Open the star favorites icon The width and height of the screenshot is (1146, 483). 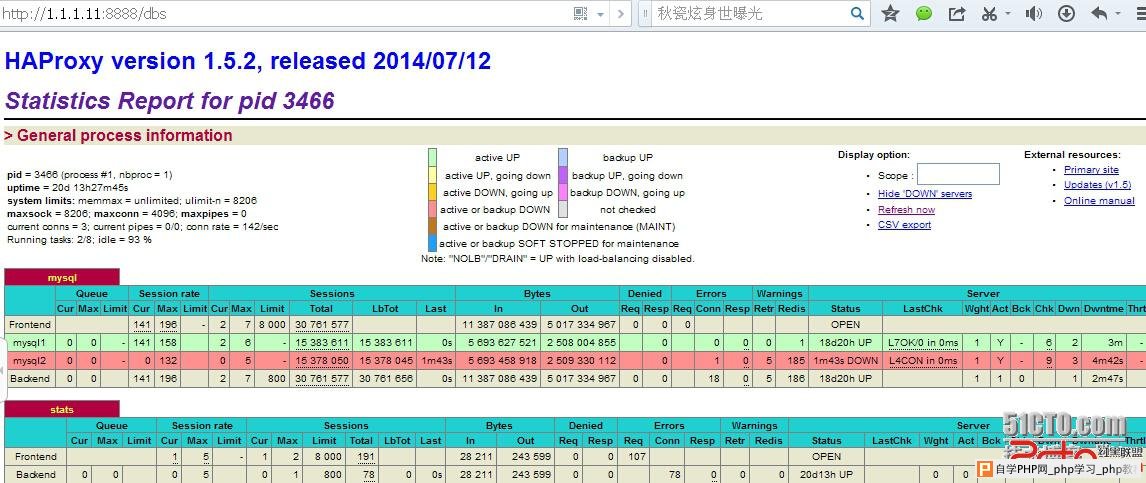click(x=890, y=14)
